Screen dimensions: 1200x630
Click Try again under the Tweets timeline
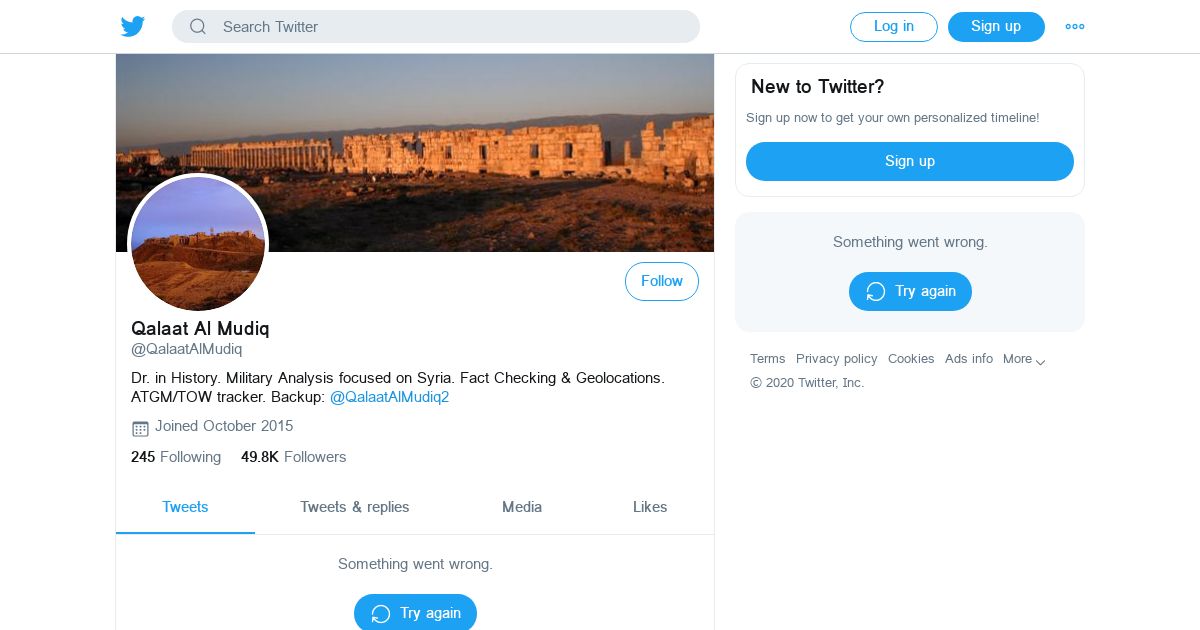[415, 613]
